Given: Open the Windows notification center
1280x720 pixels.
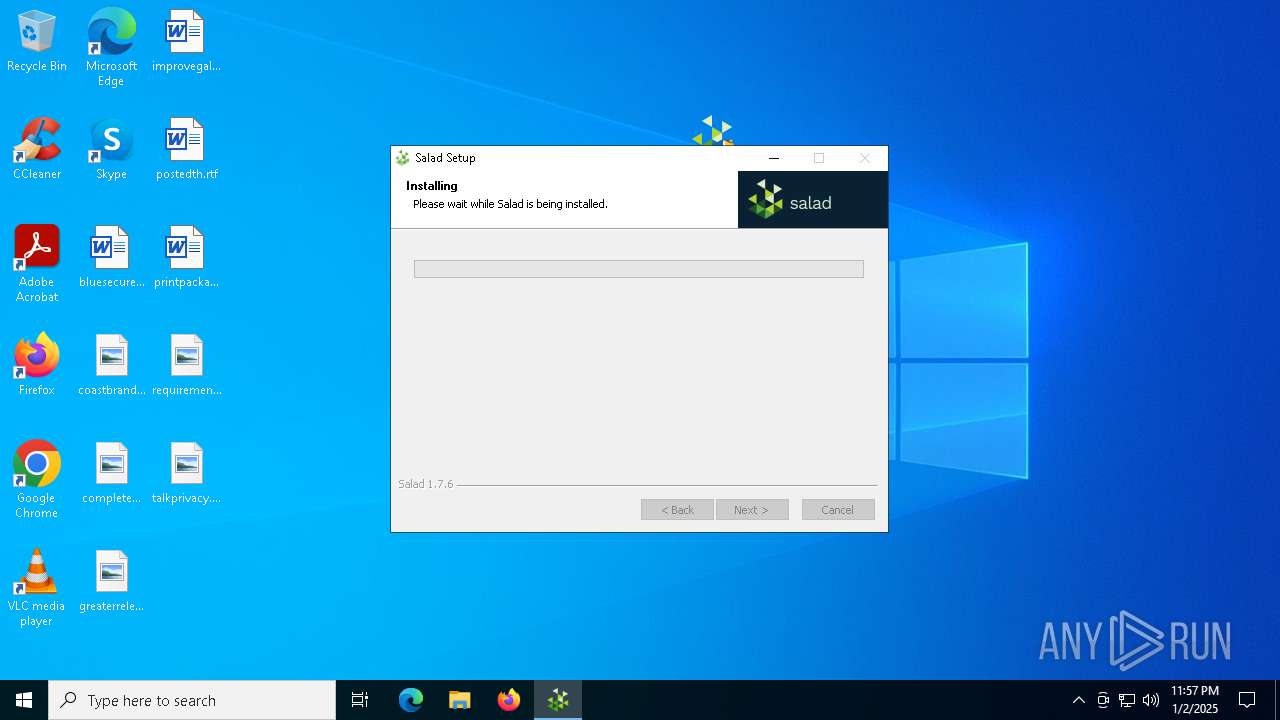Looking at the screenshot, I should [x=1247, y=700].
